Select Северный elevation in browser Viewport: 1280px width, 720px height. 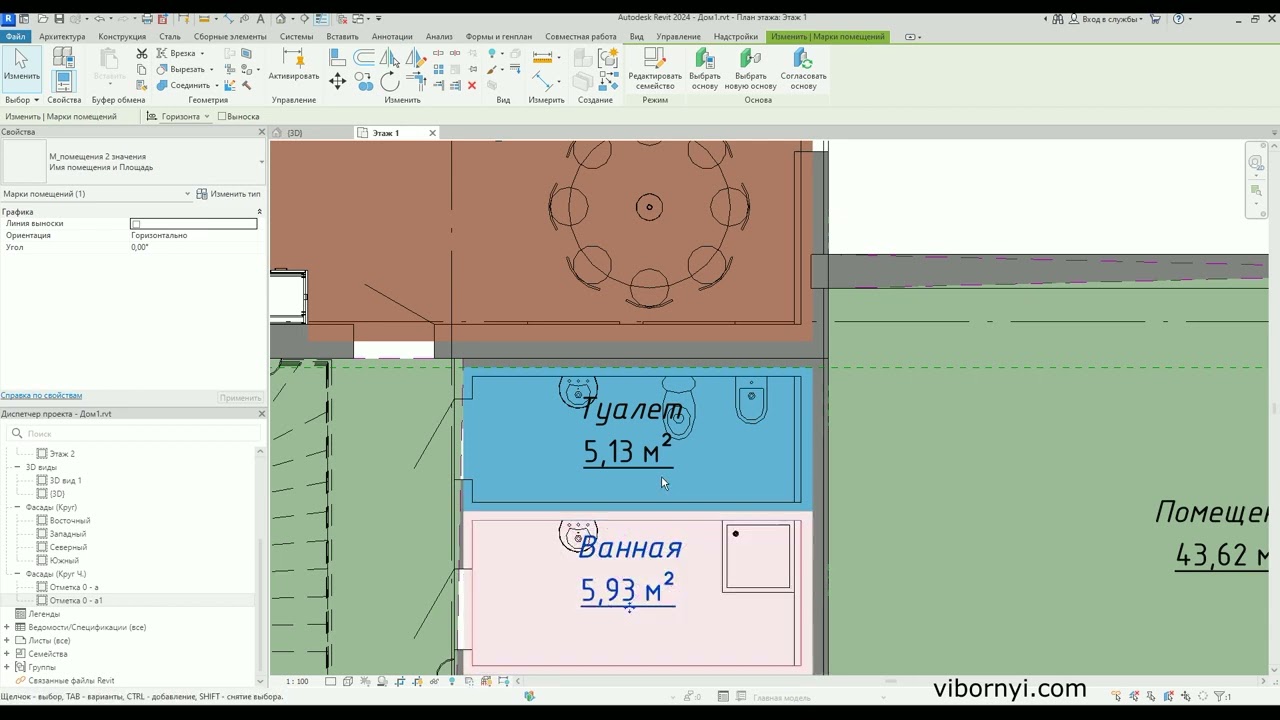tap(68, 547)
